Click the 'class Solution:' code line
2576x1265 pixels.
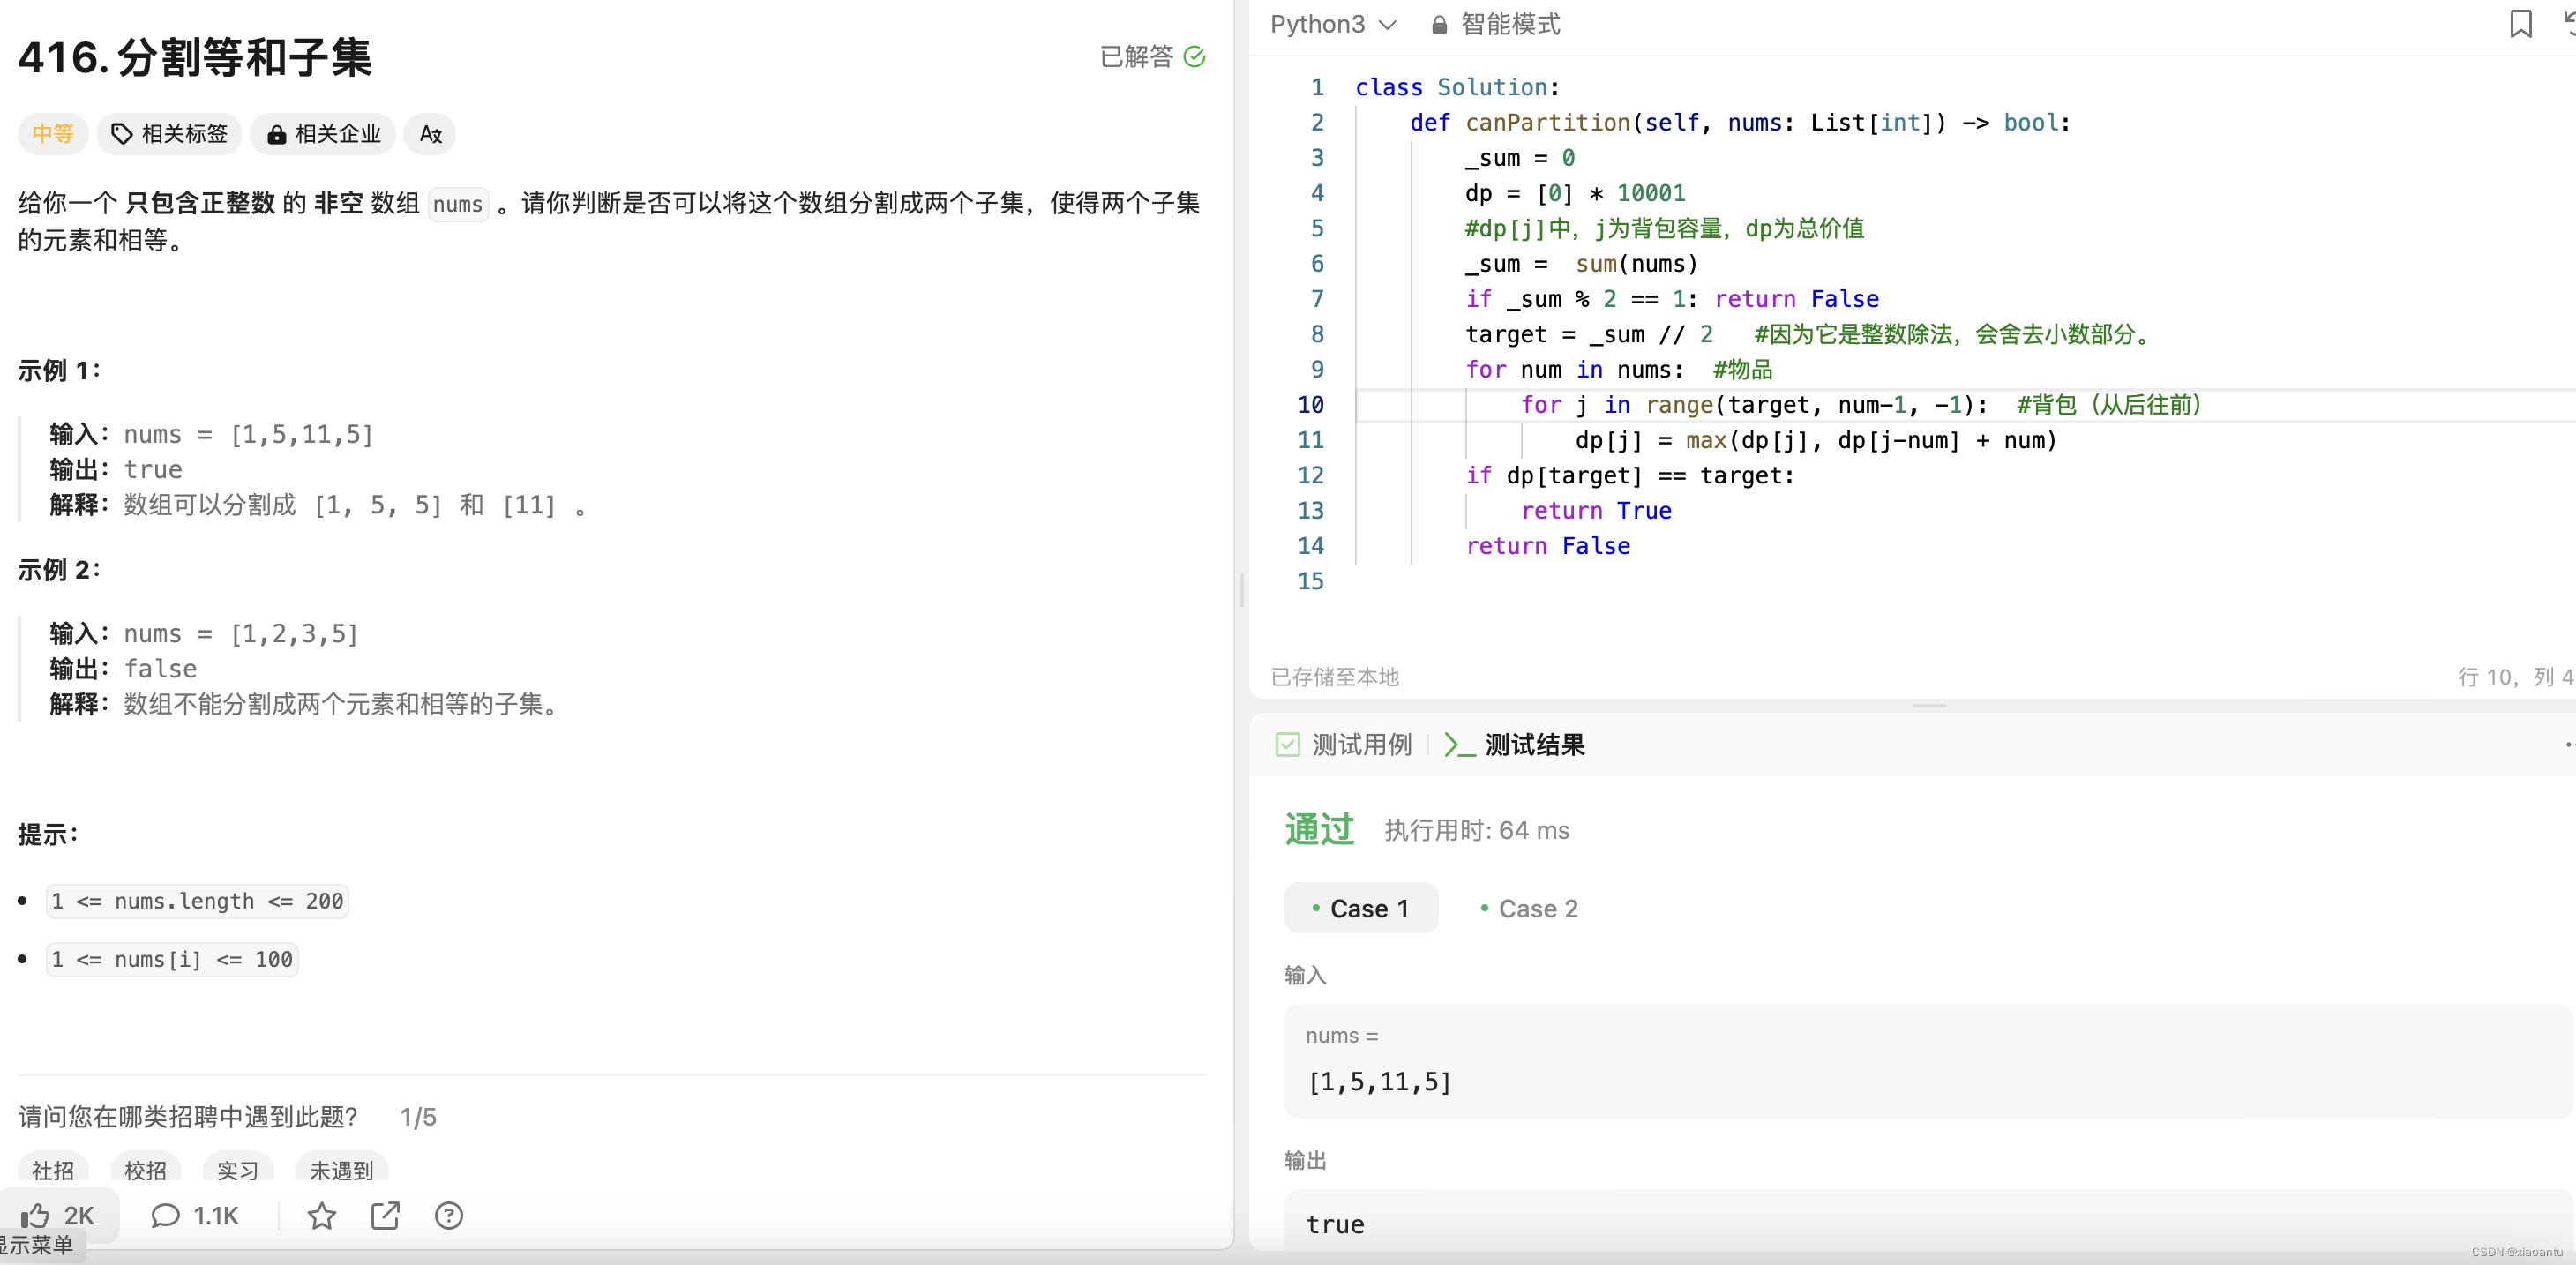tap(1457, 88)
